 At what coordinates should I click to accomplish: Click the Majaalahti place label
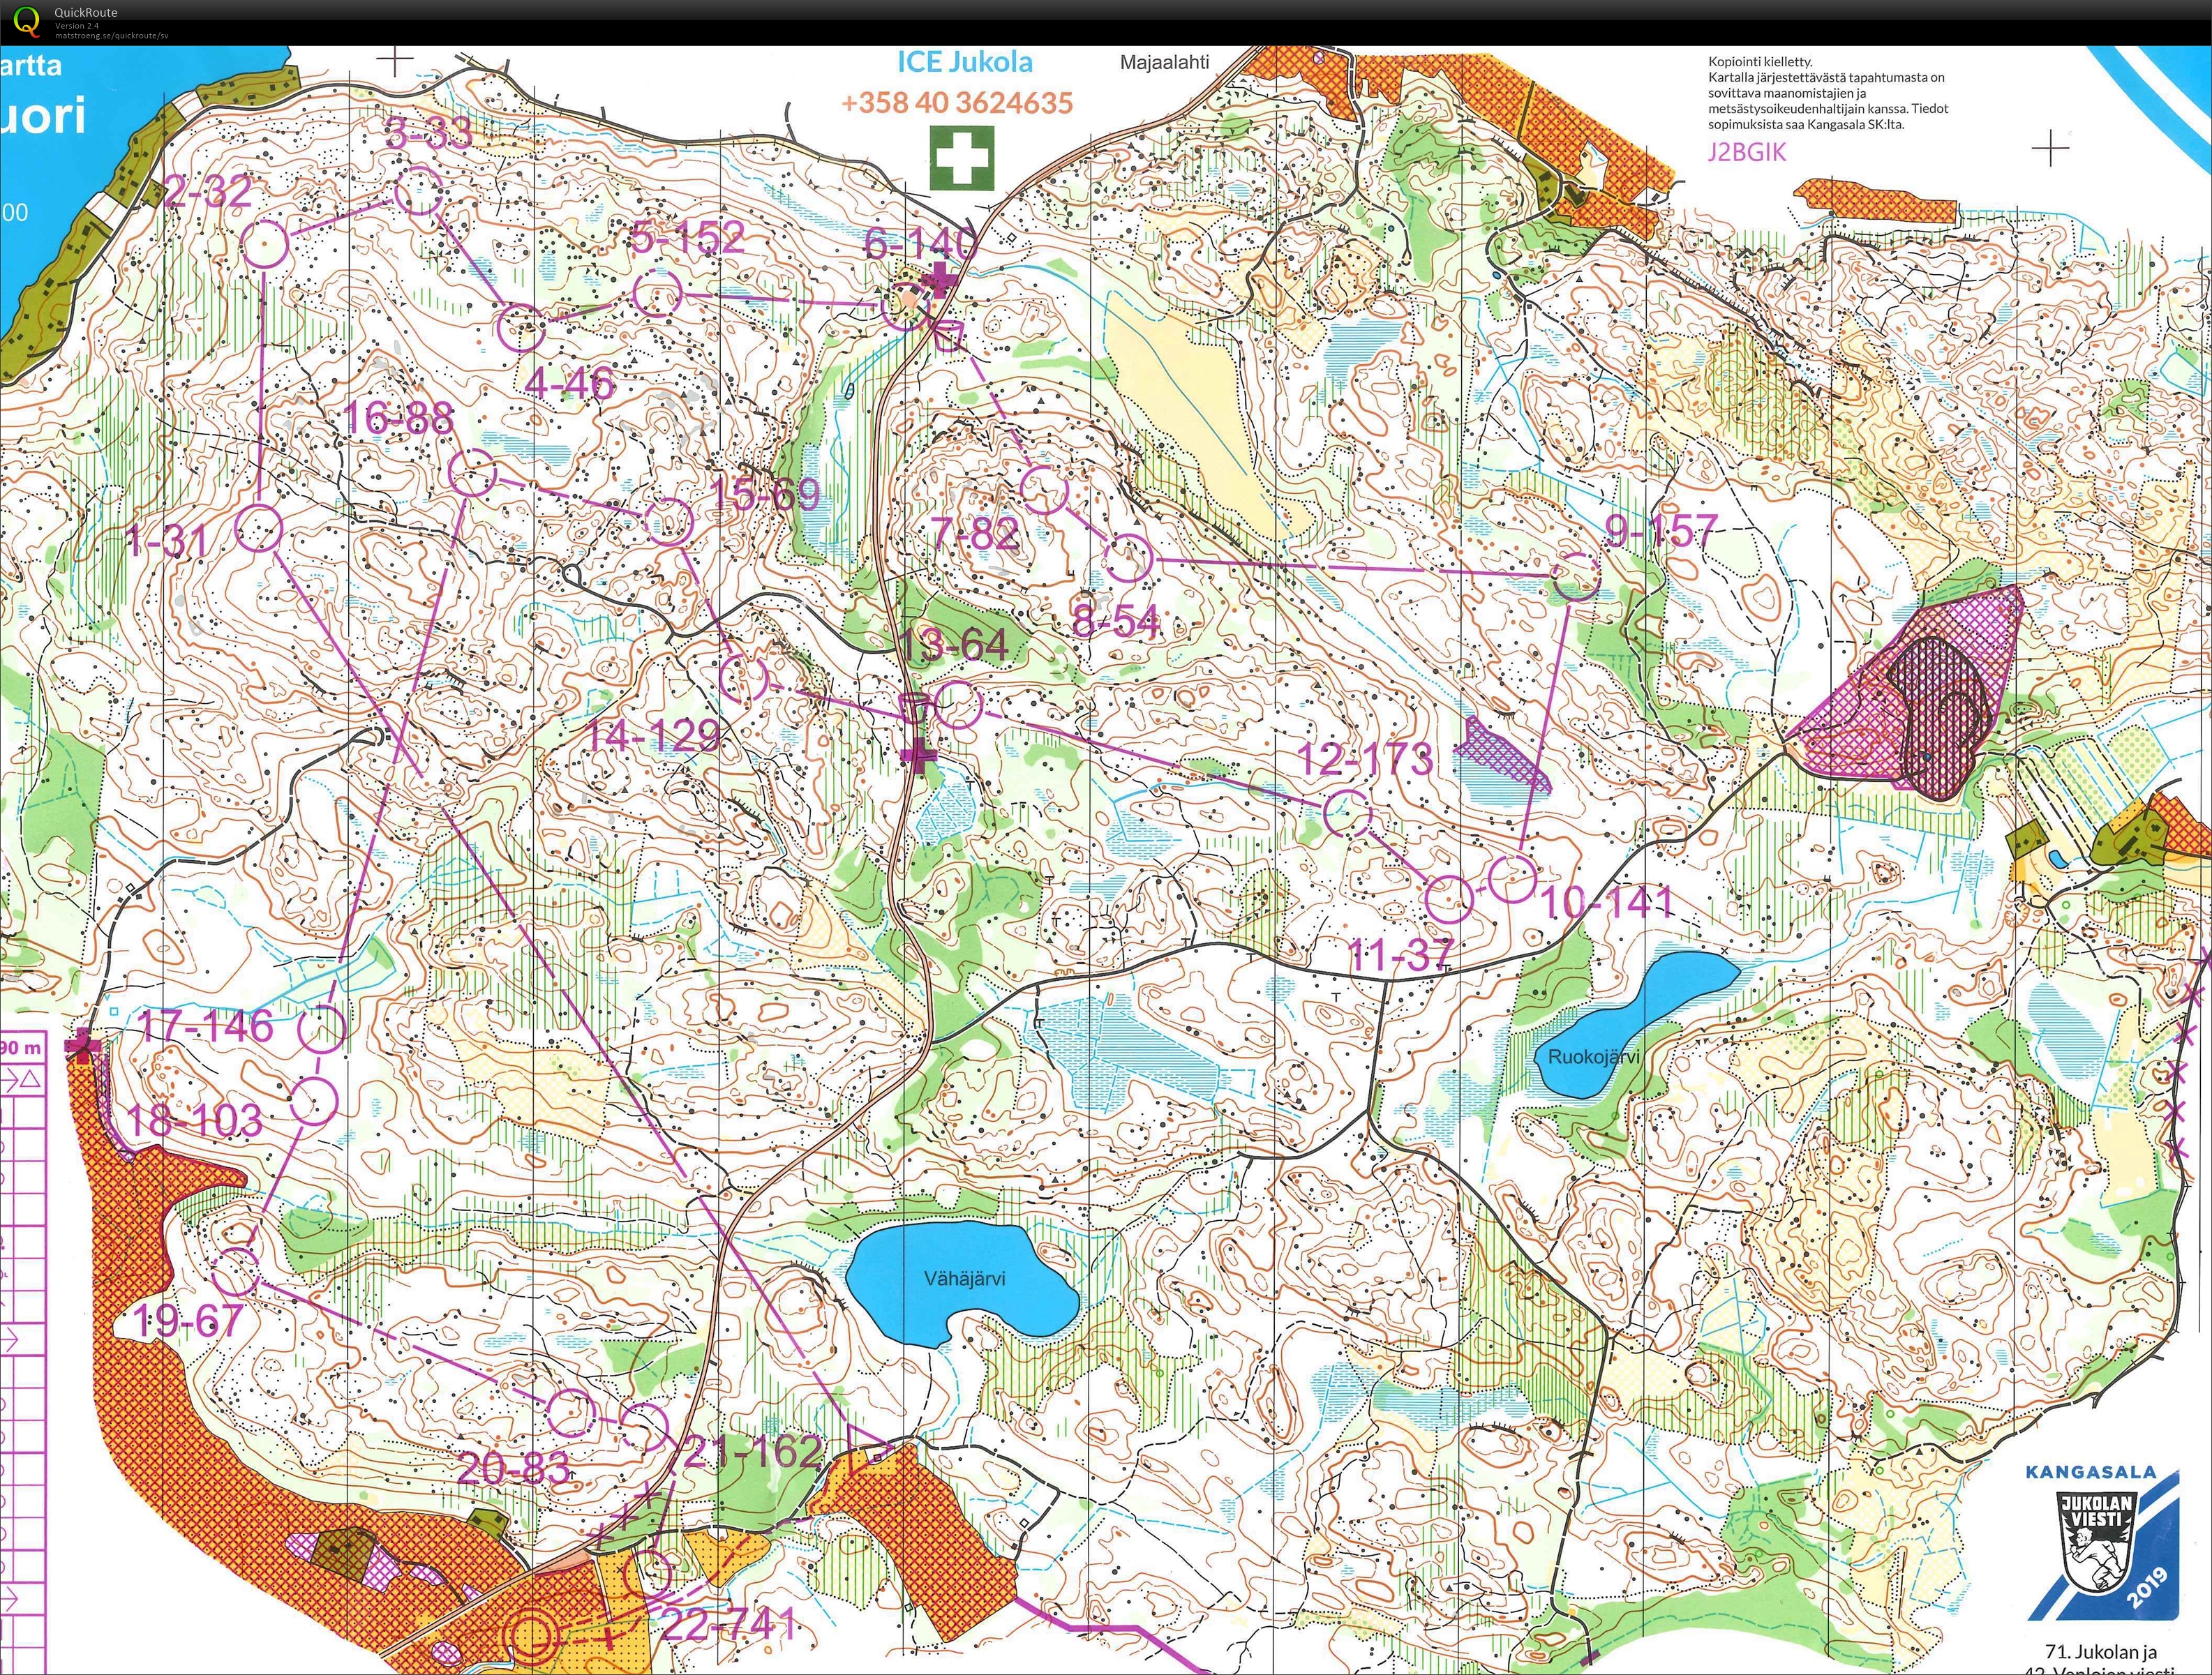click(1164, 62)
